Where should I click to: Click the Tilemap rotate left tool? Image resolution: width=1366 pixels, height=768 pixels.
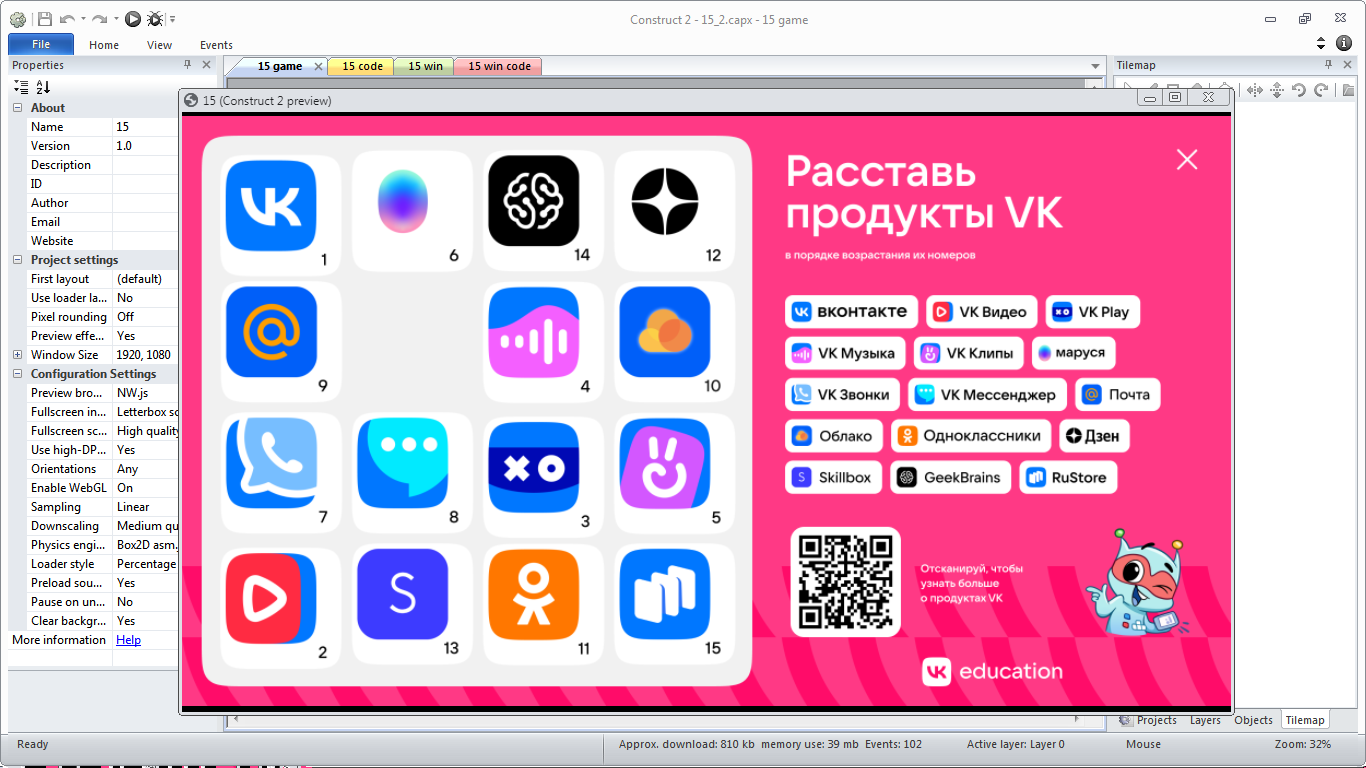[x=1299, y=90]
